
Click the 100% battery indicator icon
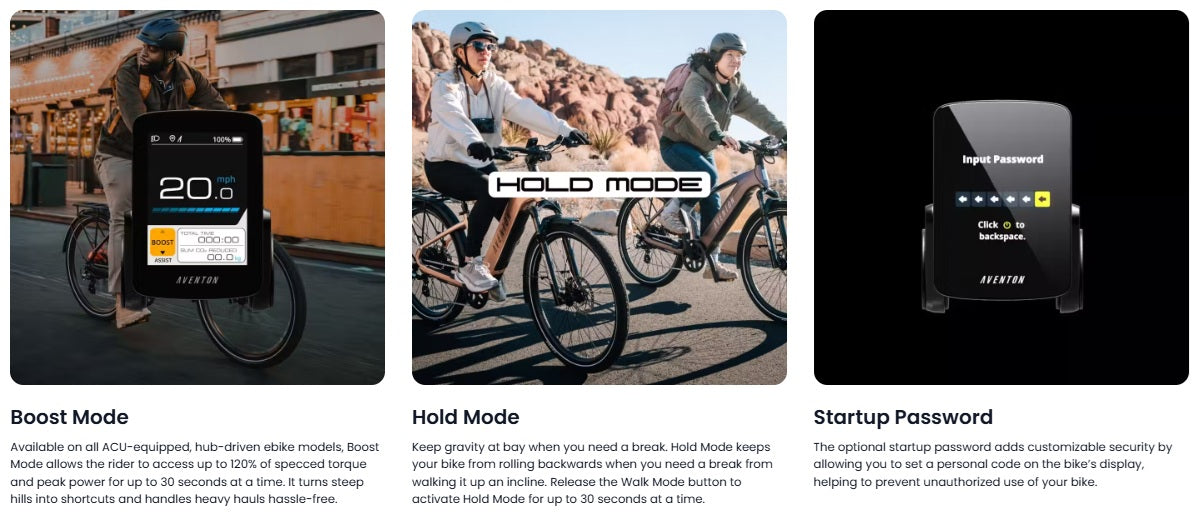click(237, 140)
